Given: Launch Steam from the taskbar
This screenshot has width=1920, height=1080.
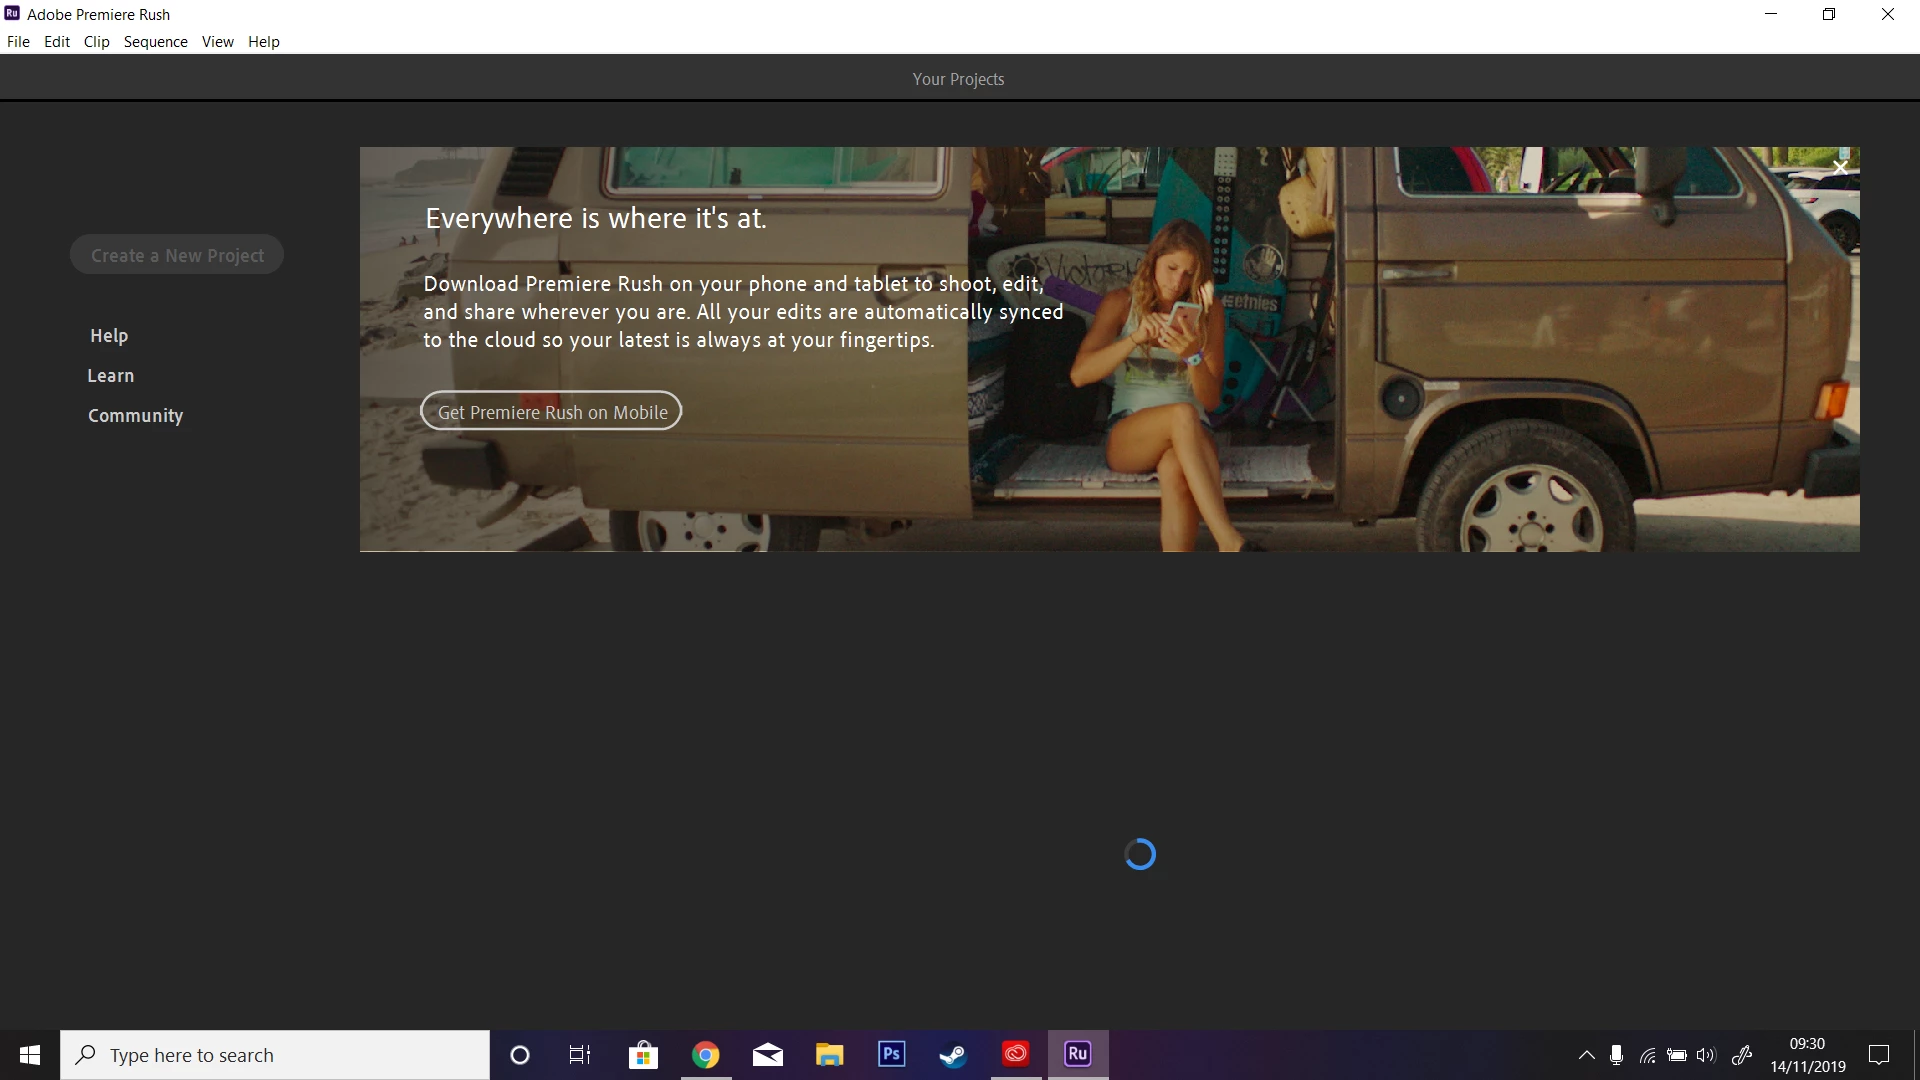Looking at the screenshot, I should coord(953,1054).
